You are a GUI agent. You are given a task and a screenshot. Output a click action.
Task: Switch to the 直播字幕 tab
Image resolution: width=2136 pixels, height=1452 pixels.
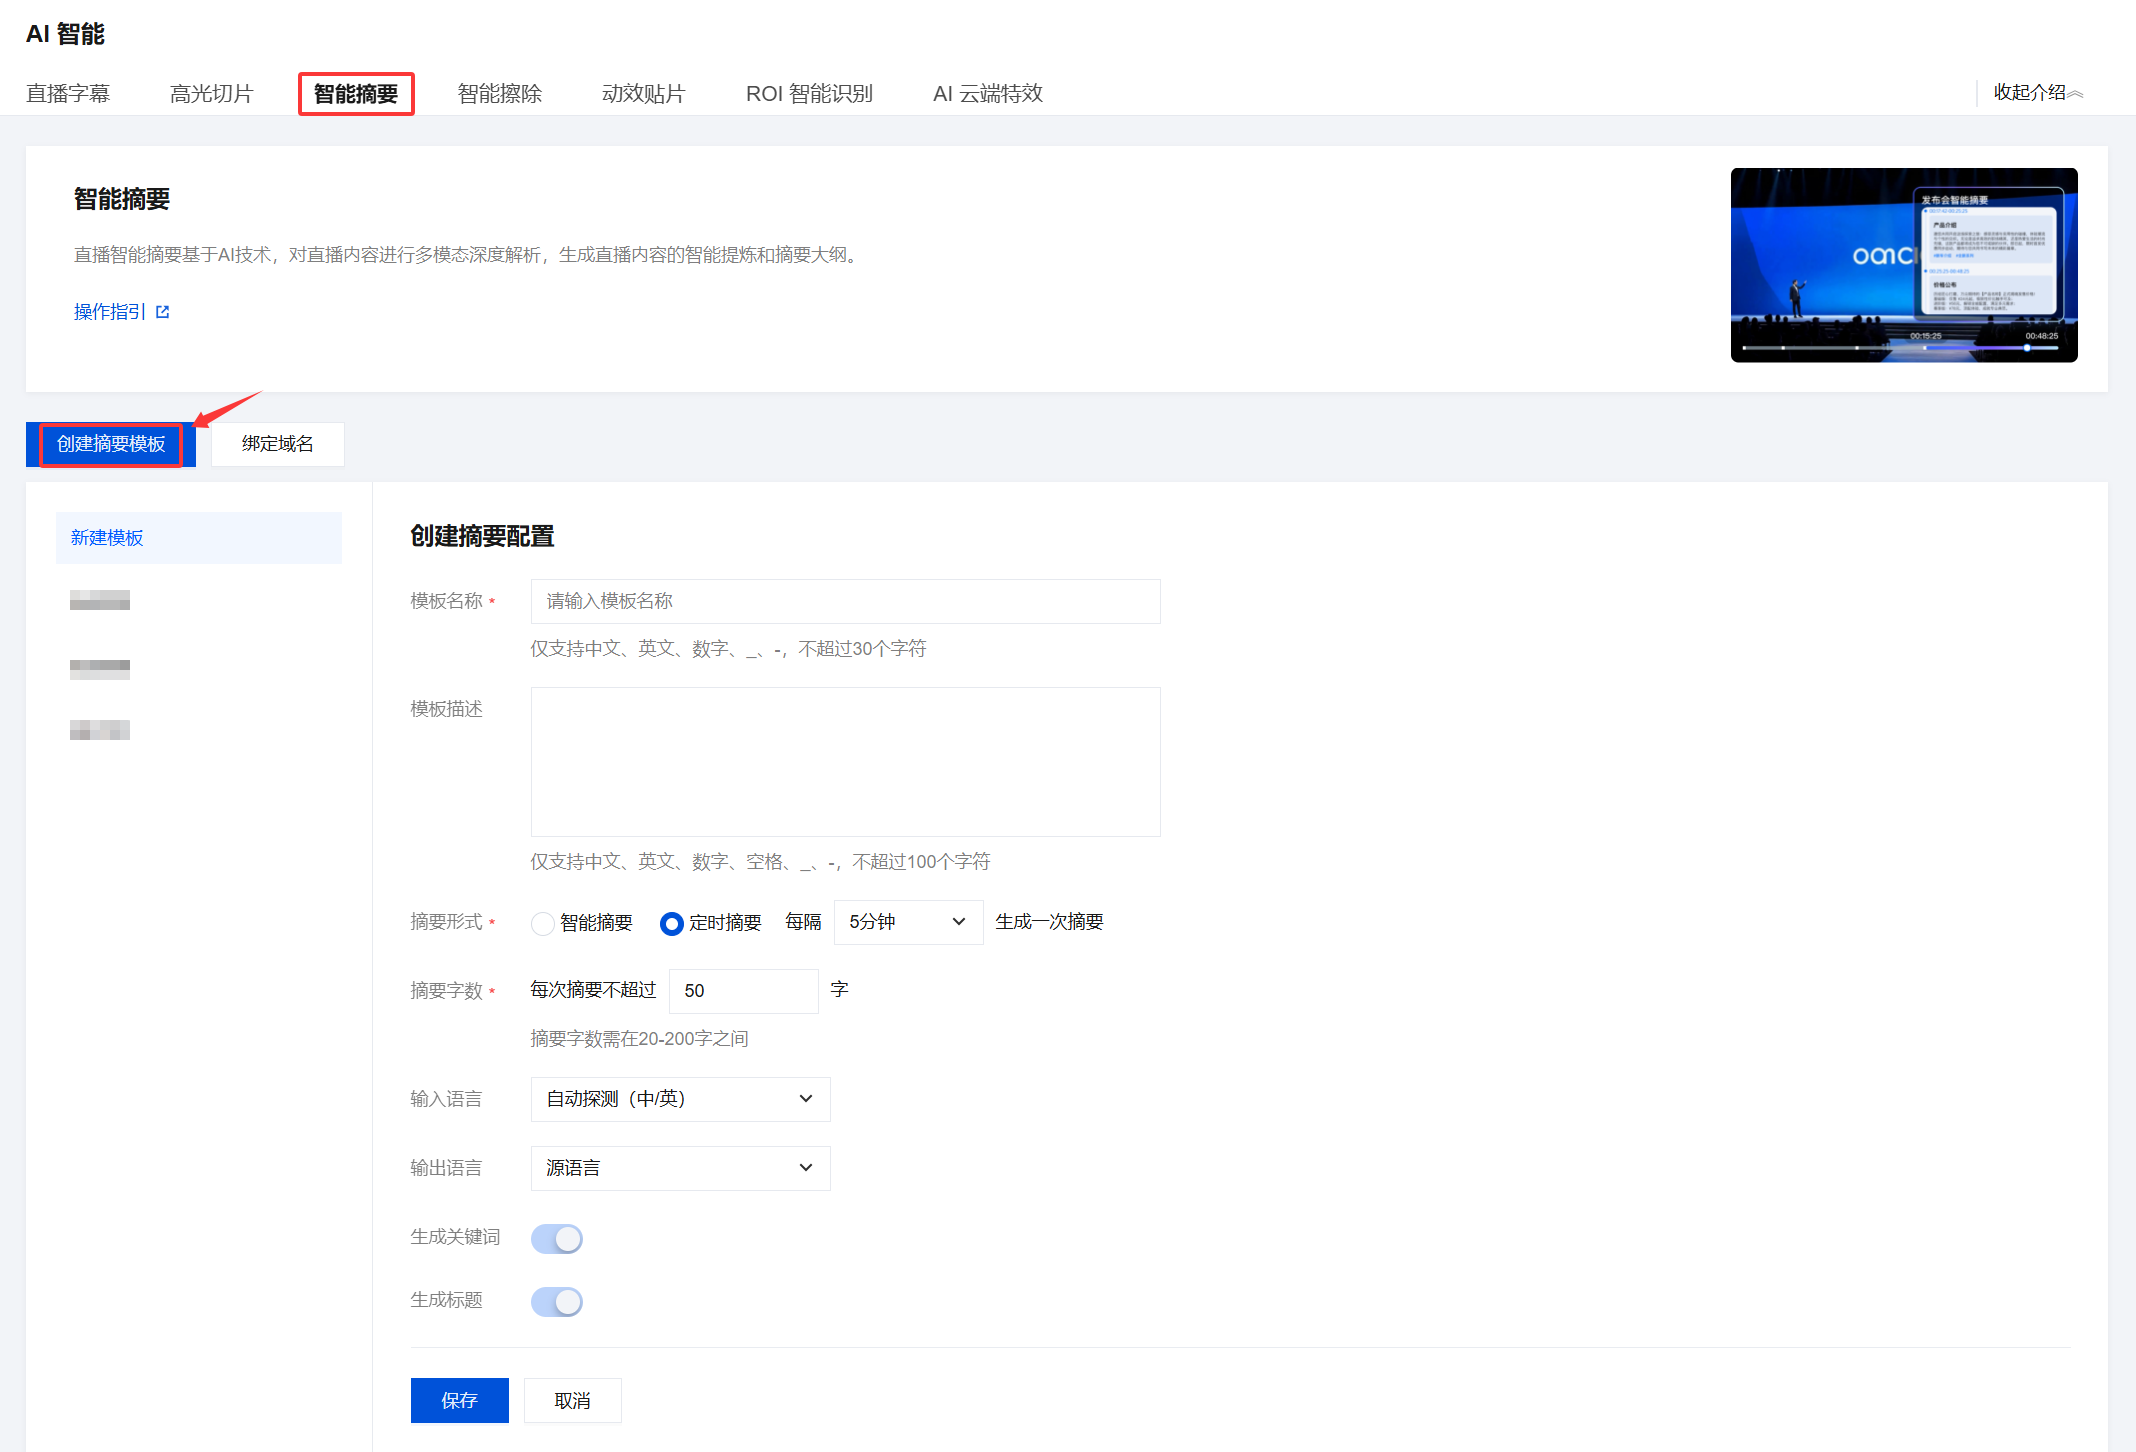pyautogui.click(x=68, y=94)
